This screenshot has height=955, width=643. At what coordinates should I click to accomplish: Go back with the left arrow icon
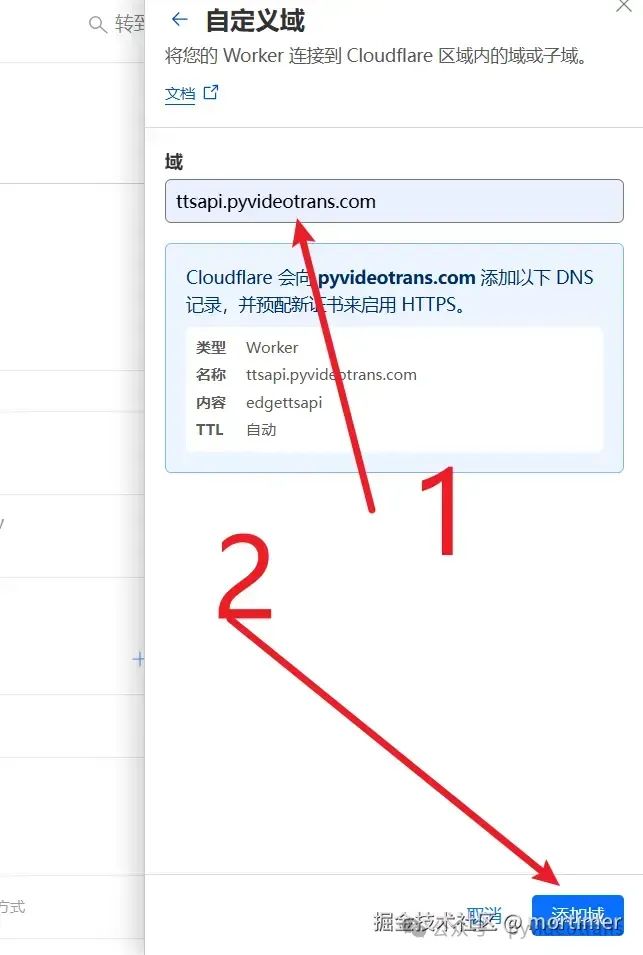pyautogui.click(x=180, y=19)
